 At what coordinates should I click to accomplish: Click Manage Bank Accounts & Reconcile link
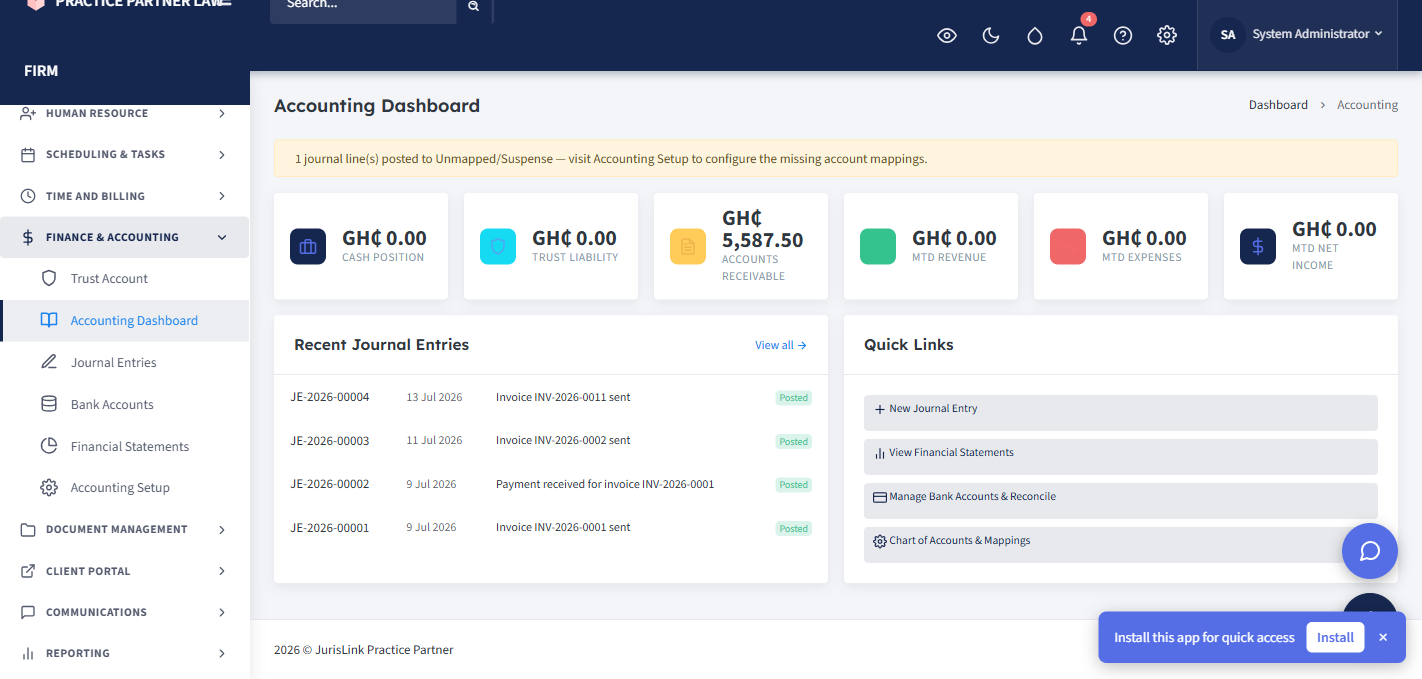click(1120, 500)
